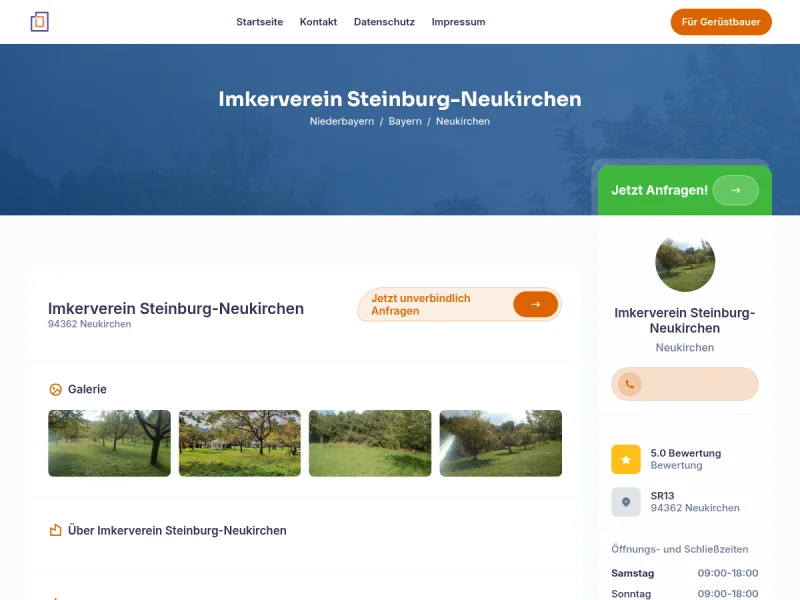Select the Bayern breadcrumb link

pyautogui.click(x=405, y=121)
